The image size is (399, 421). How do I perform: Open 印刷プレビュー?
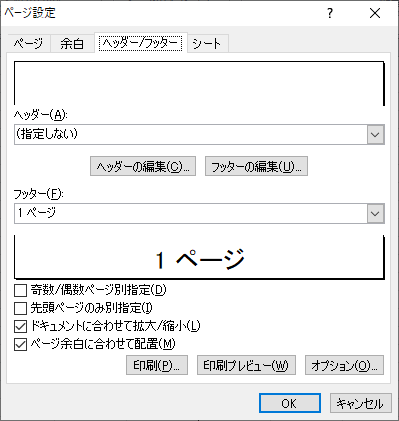click(x=246, y=365)
